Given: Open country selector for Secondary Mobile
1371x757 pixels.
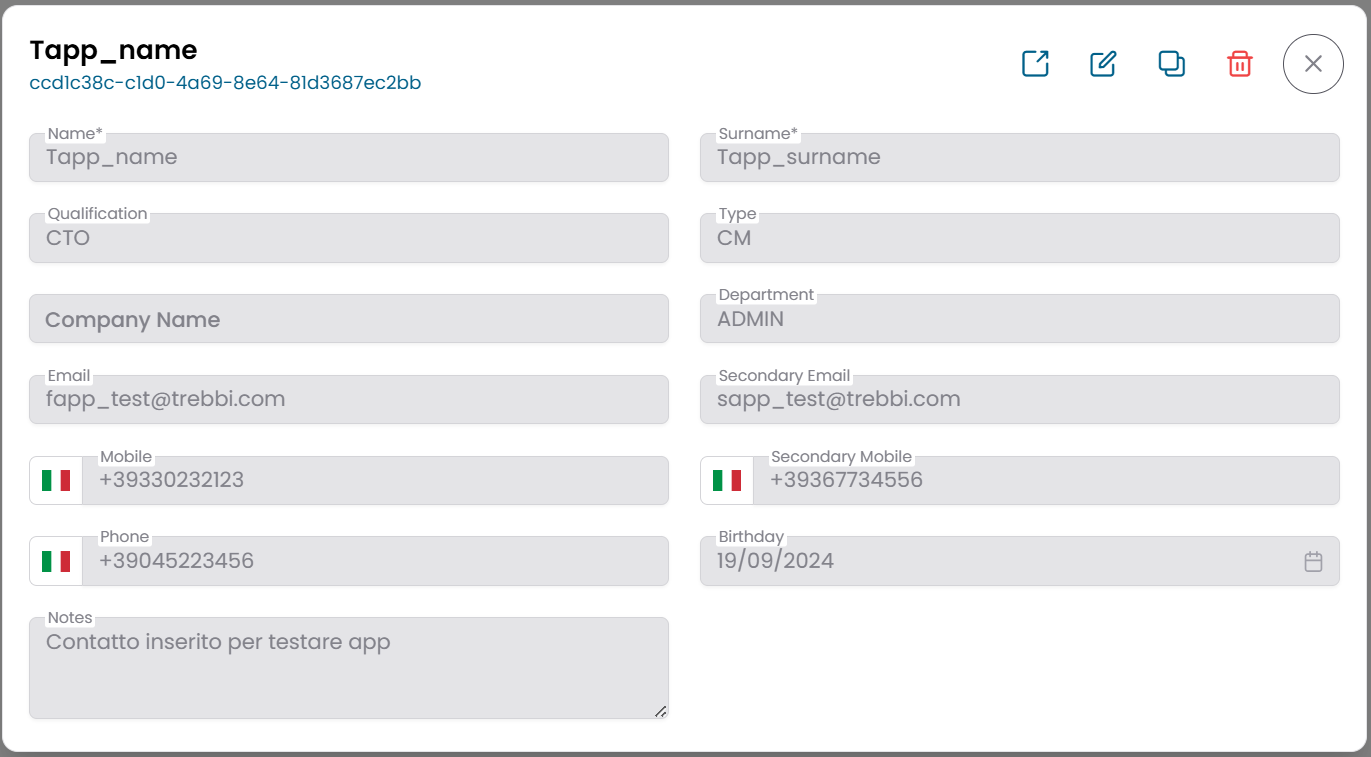Looking at the screenshot, I should point(729,480).
